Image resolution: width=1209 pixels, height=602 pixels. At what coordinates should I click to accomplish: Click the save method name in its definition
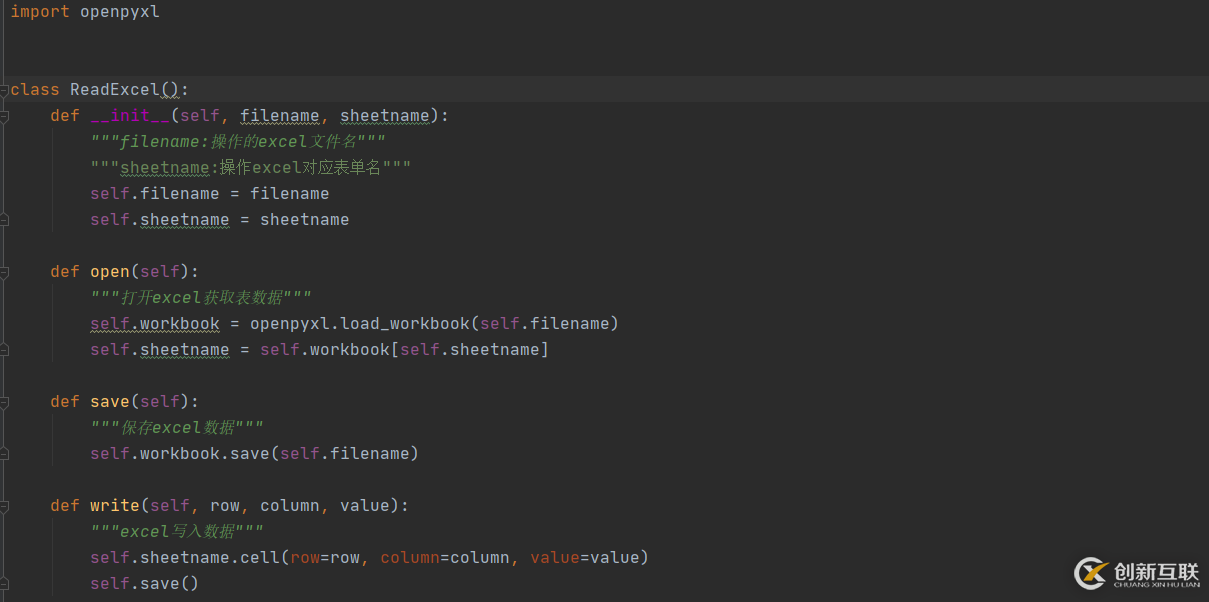[x=110, y=402]
